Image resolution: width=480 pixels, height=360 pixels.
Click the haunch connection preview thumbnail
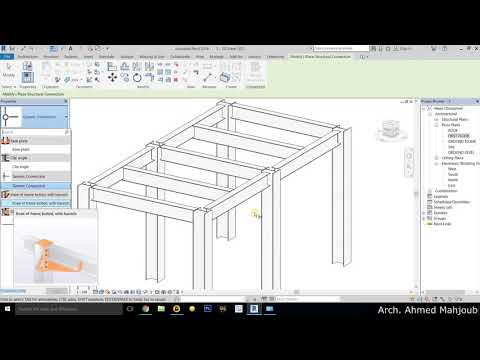click(56, 251)
